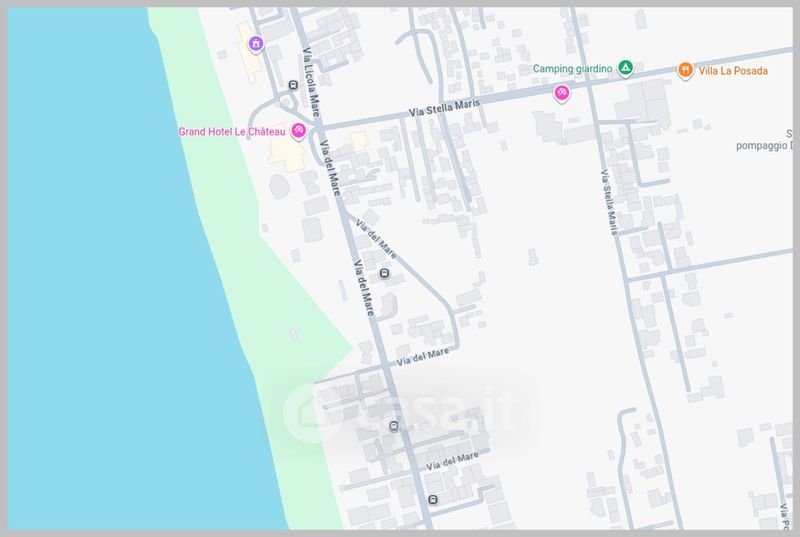Click the Grand Hotel Le Château pink marker
The image size is (800, 537).
298,132
